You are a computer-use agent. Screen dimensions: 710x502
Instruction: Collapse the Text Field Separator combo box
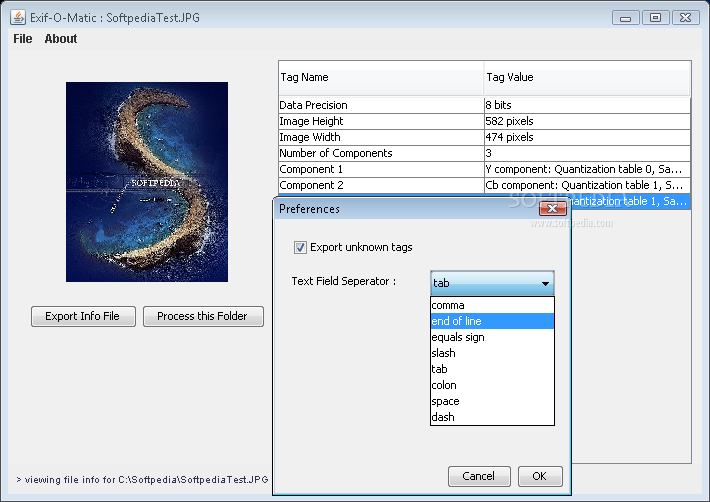[492, 283]
